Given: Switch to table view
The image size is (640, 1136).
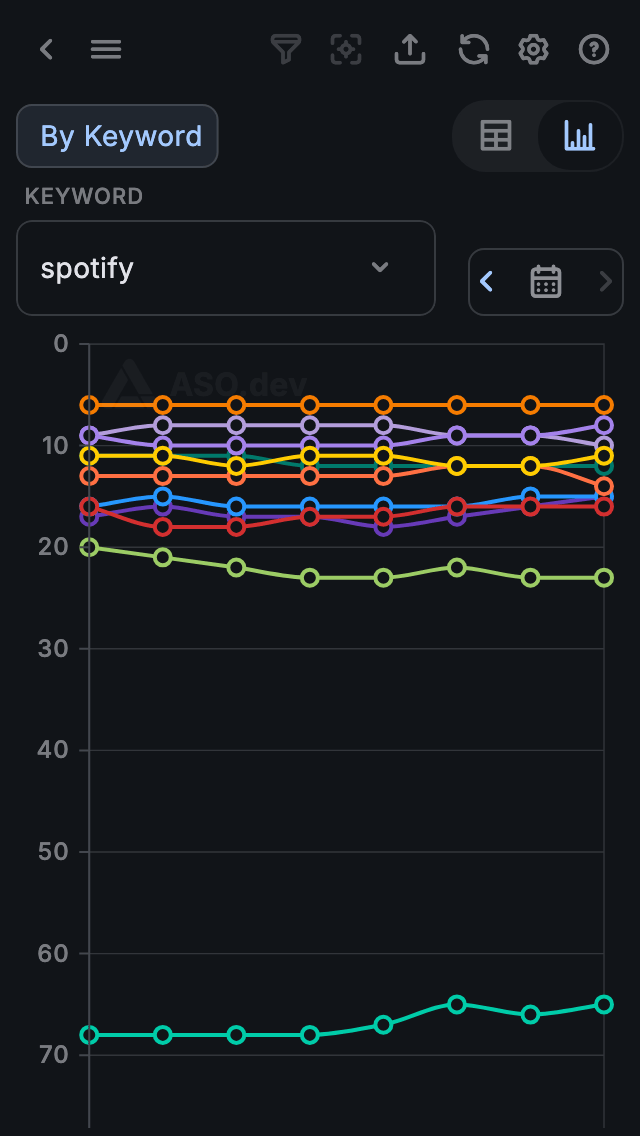Looking at the screenshot, I should tap(496, 135).
